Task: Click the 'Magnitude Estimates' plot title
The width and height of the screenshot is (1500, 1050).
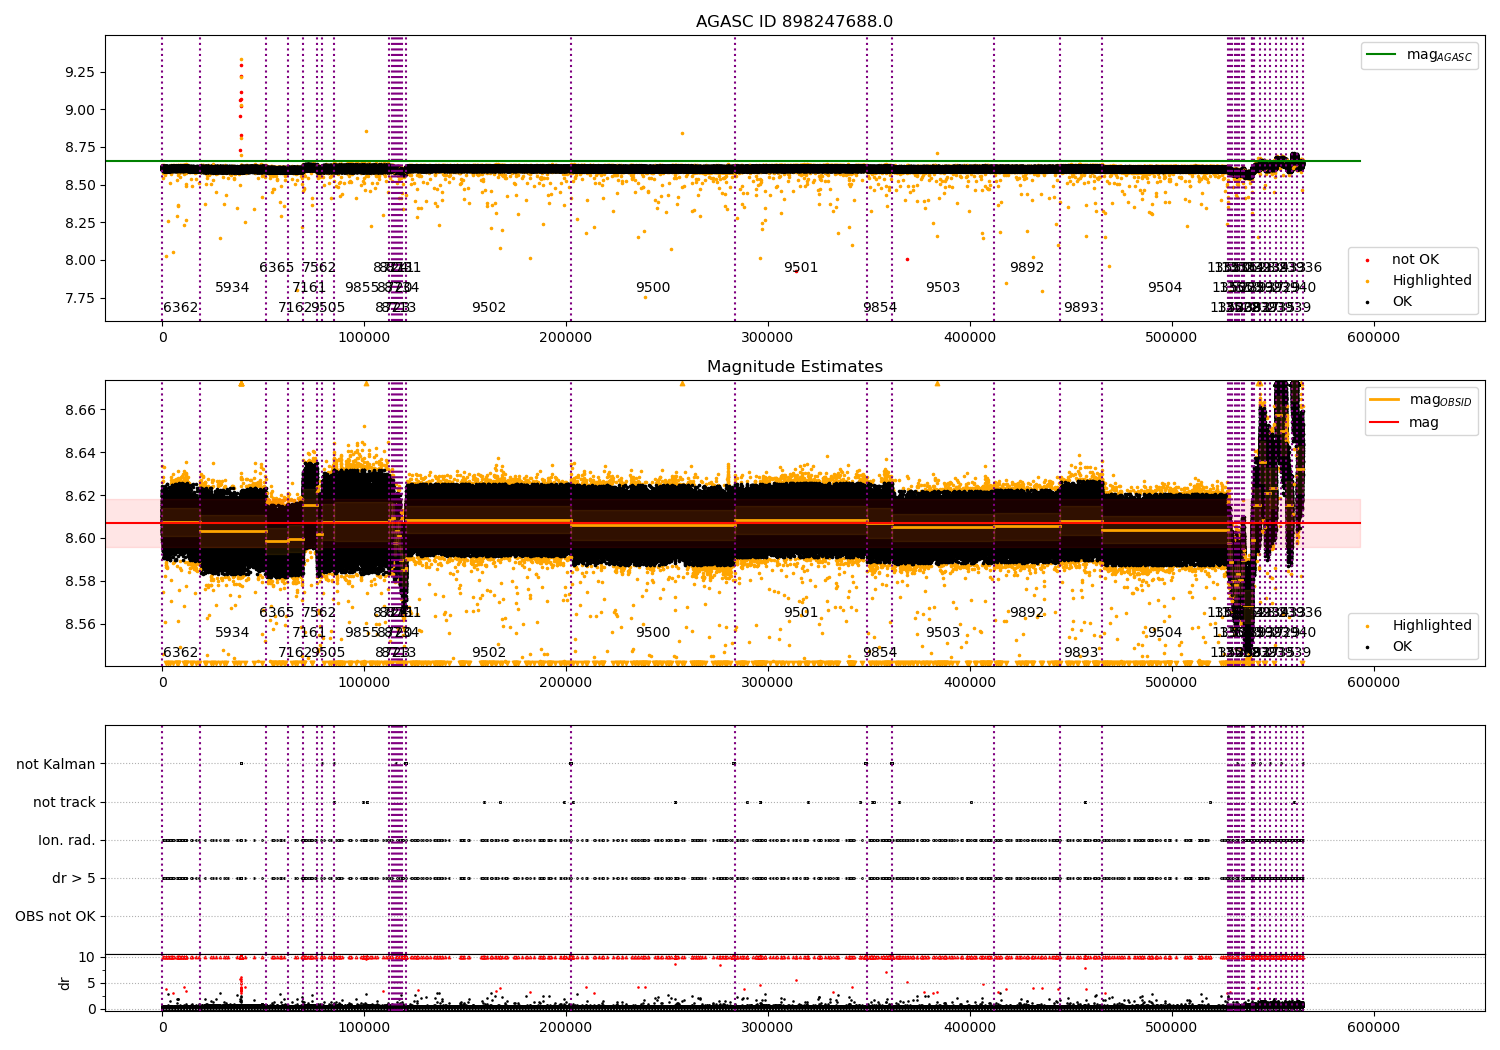Action: click(794, 367)
